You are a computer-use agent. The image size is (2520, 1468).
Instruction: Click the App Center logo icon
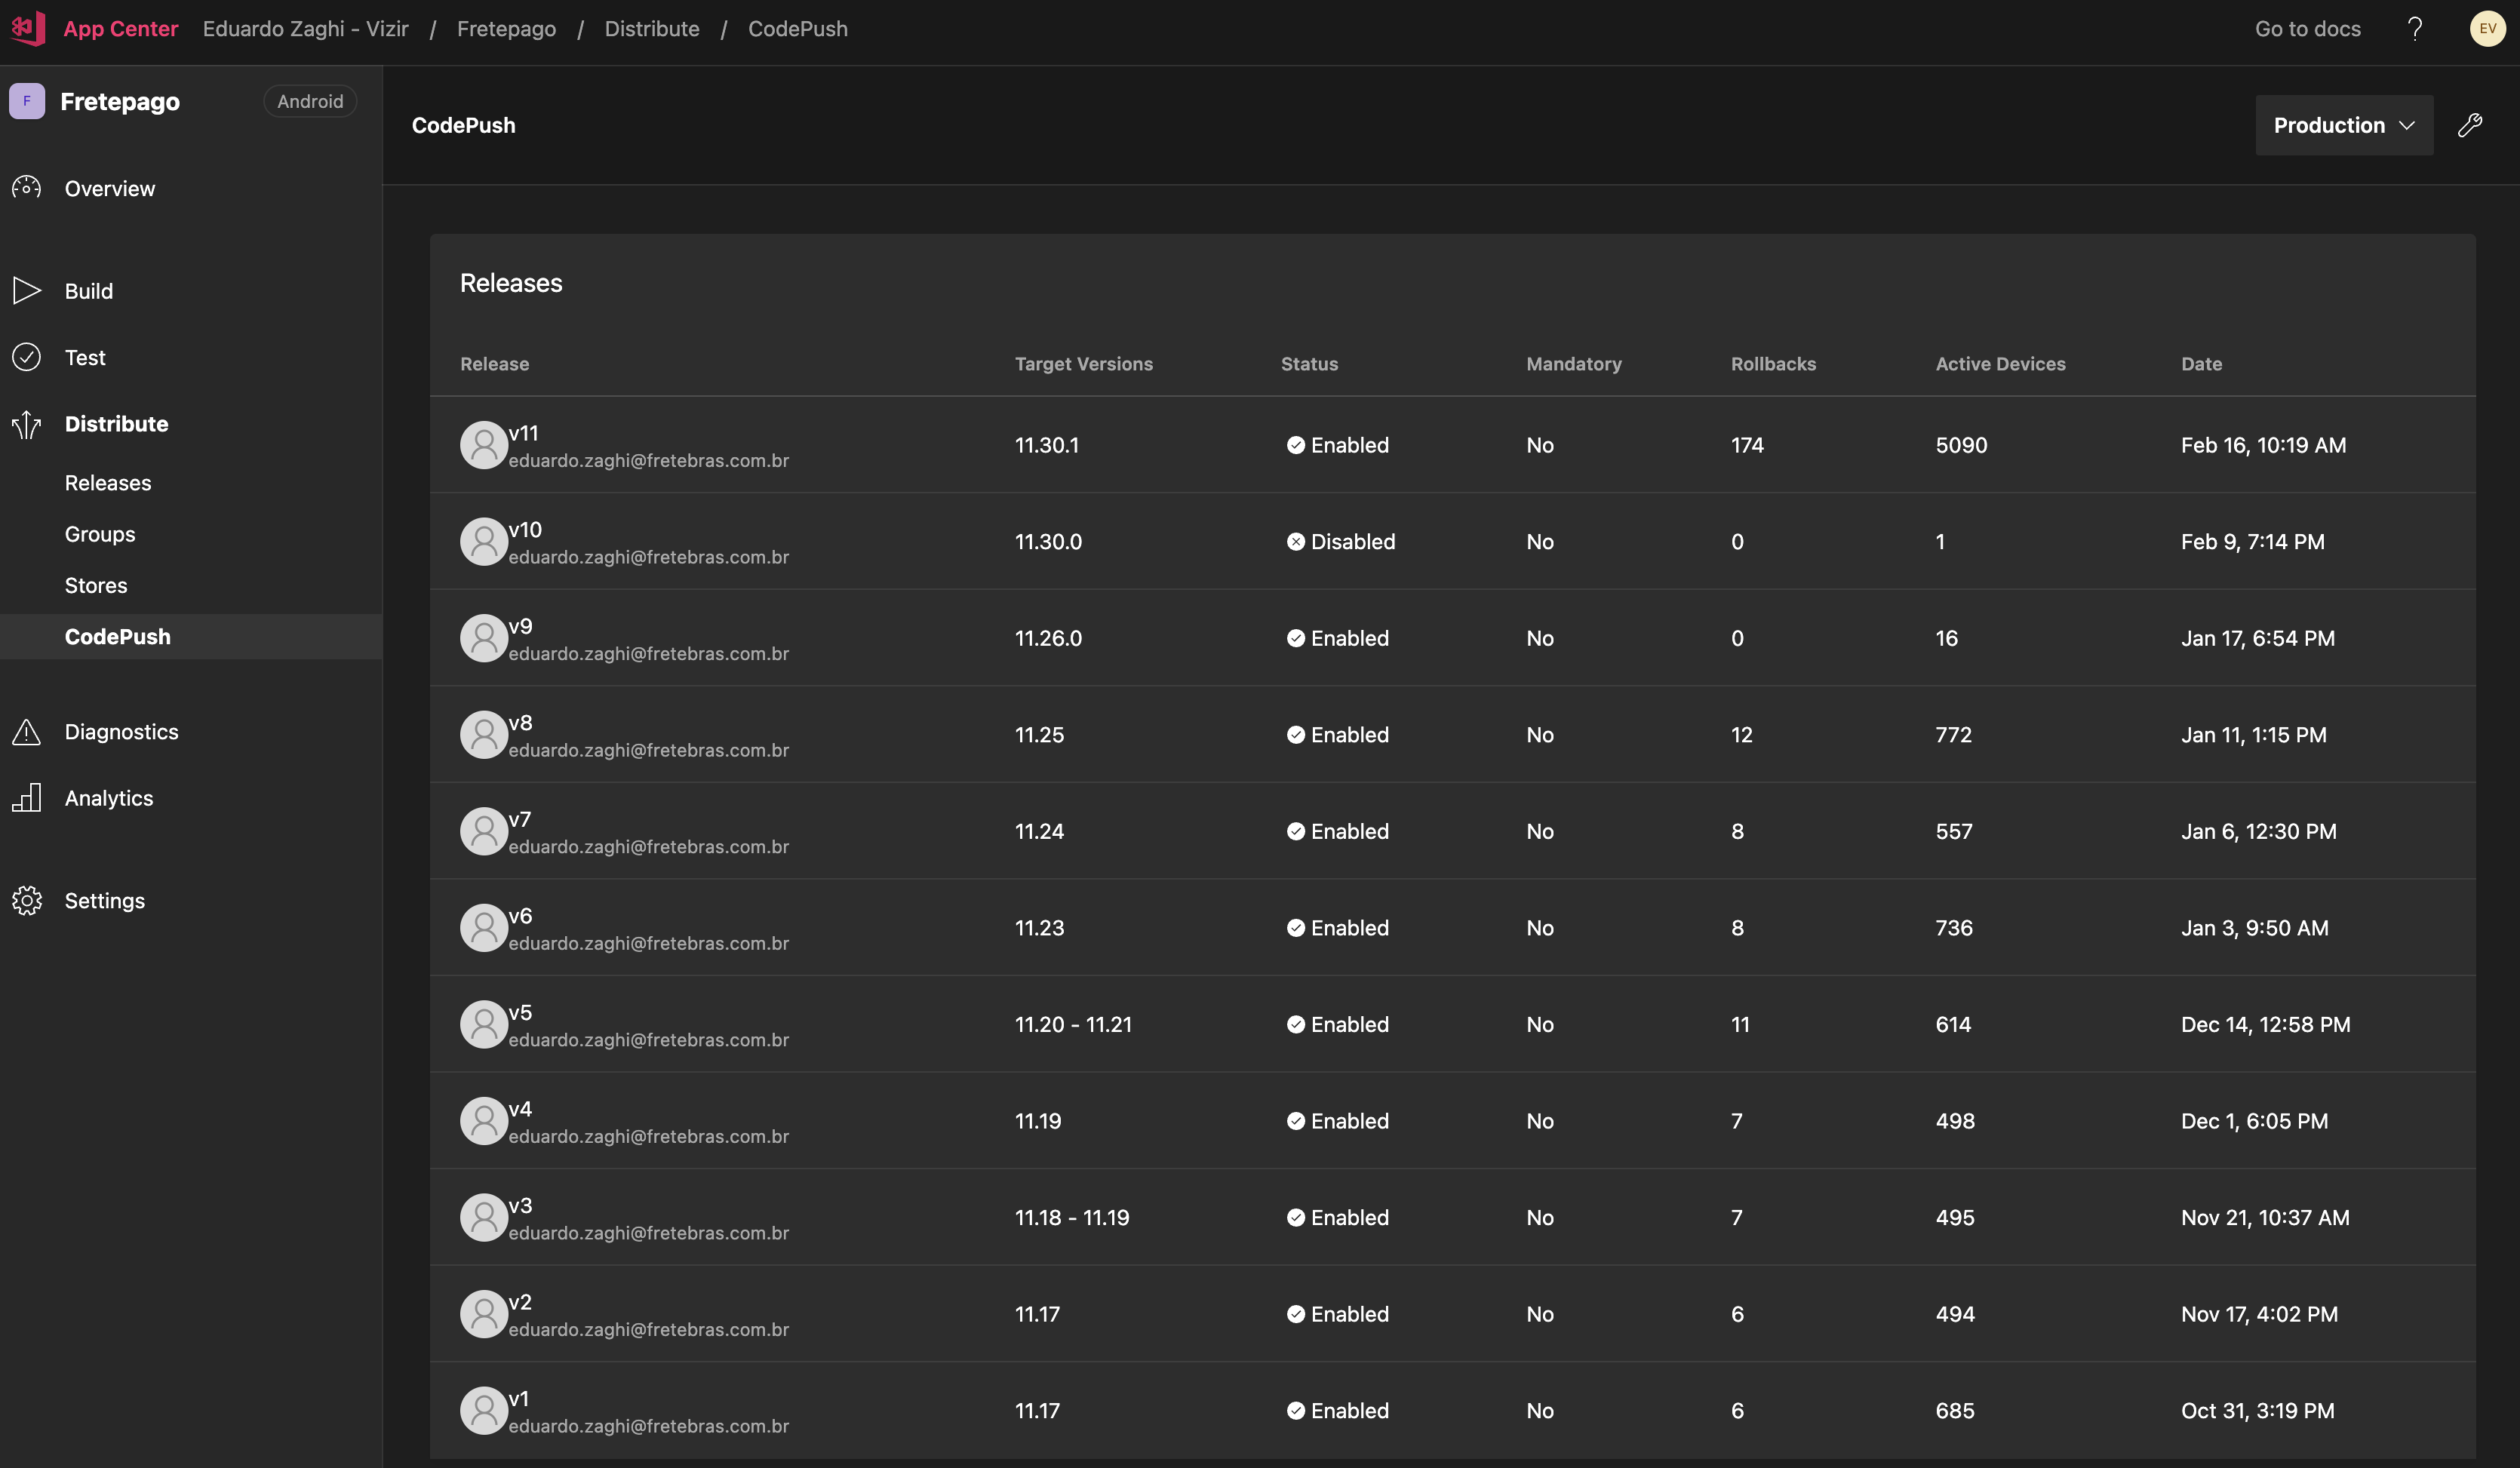[28, 28]
